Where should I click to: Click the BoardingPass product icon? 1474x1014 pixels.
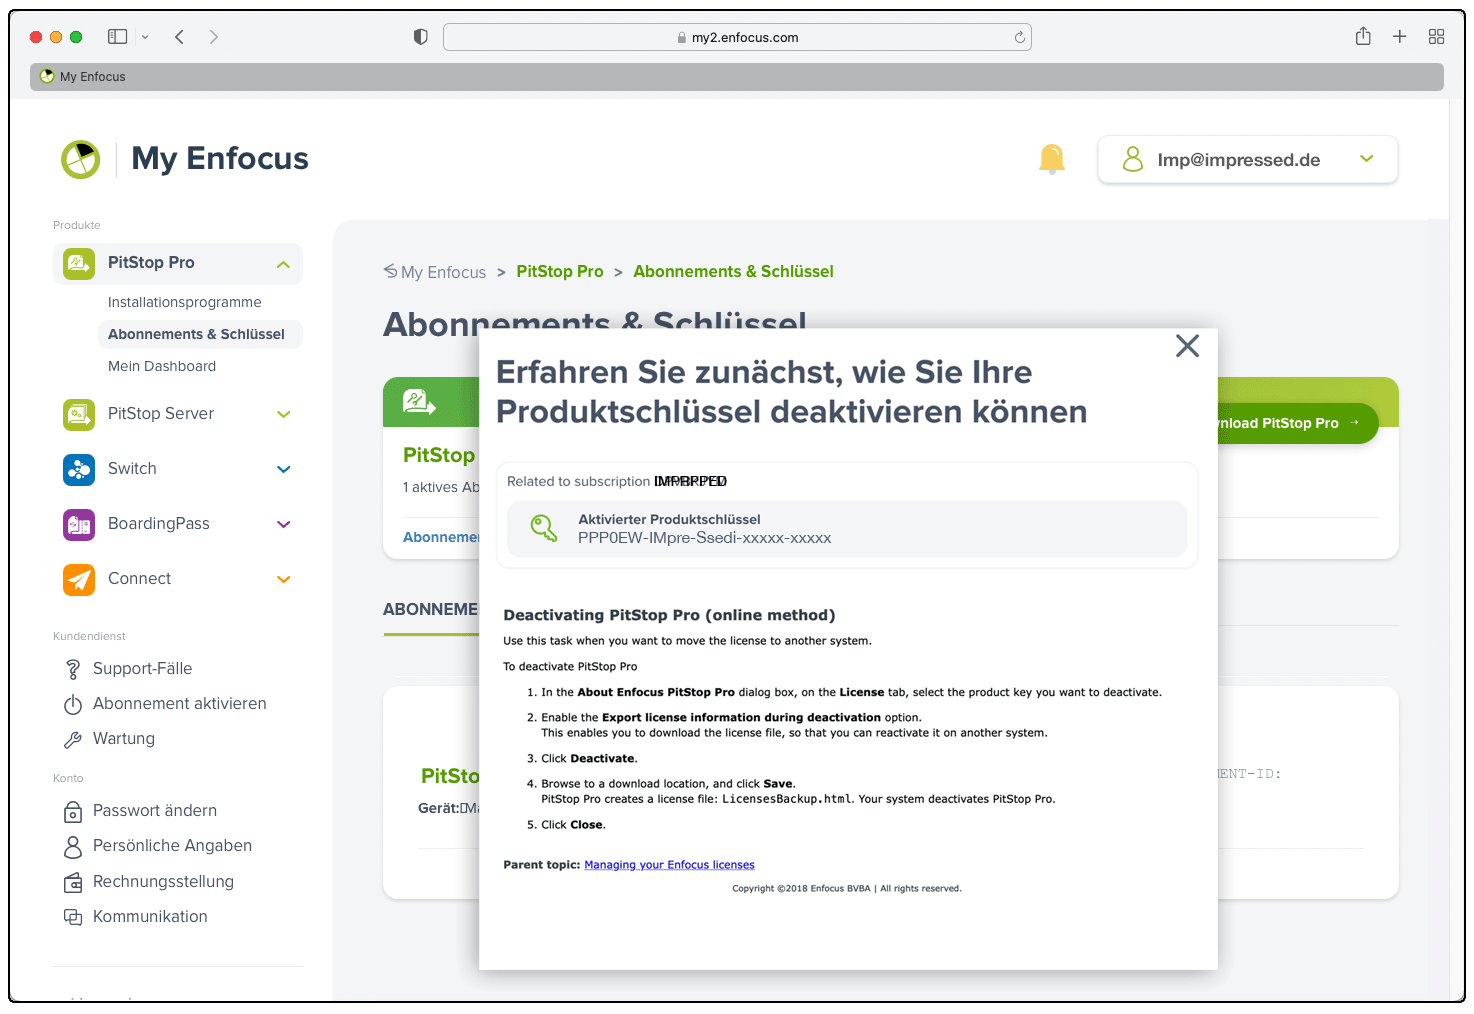click(x=79, y=524)
